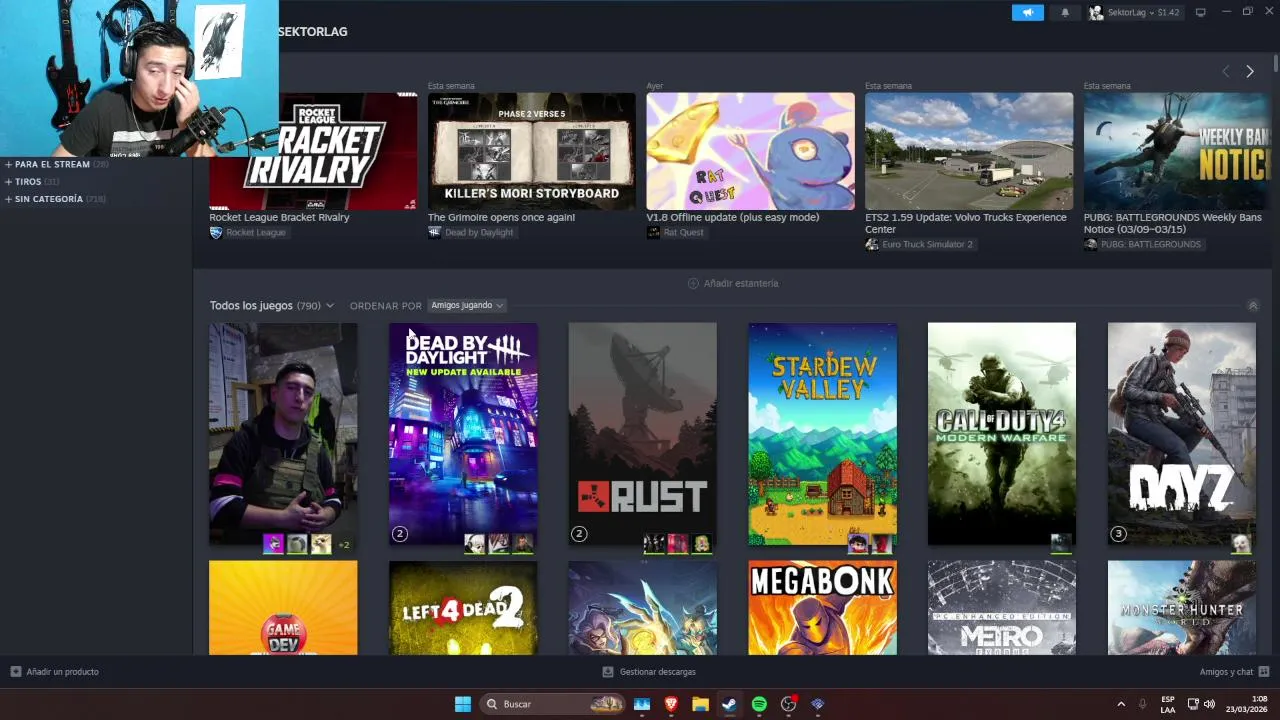The width and height of the screenshot is (1280, 720).
Task: Open Amigos jugando sort dropdown
Action: coord(466,305)
